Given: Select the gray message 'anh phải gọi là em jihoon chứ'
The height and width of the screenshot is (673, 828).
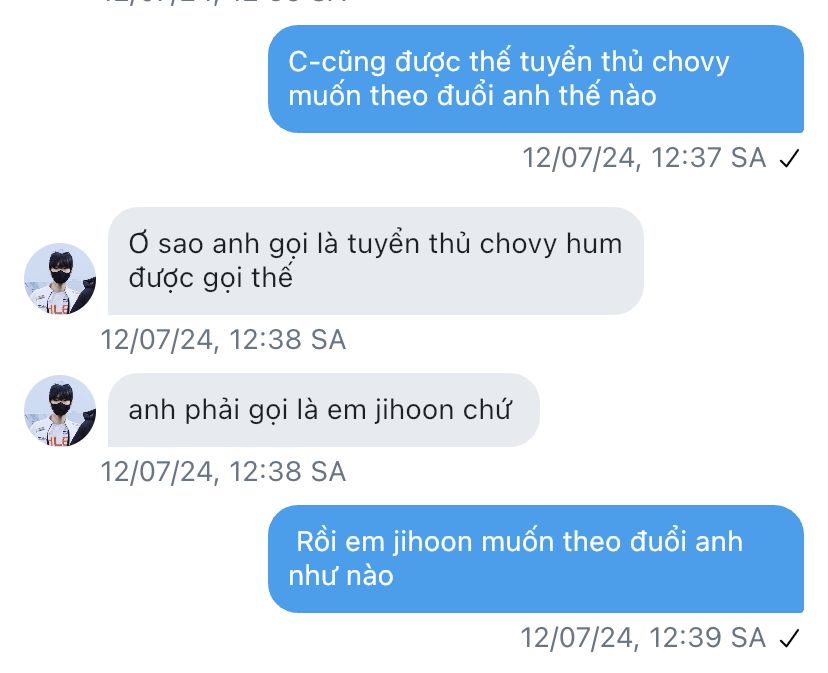Looking at the screenshot, I should tap(324, 410).
